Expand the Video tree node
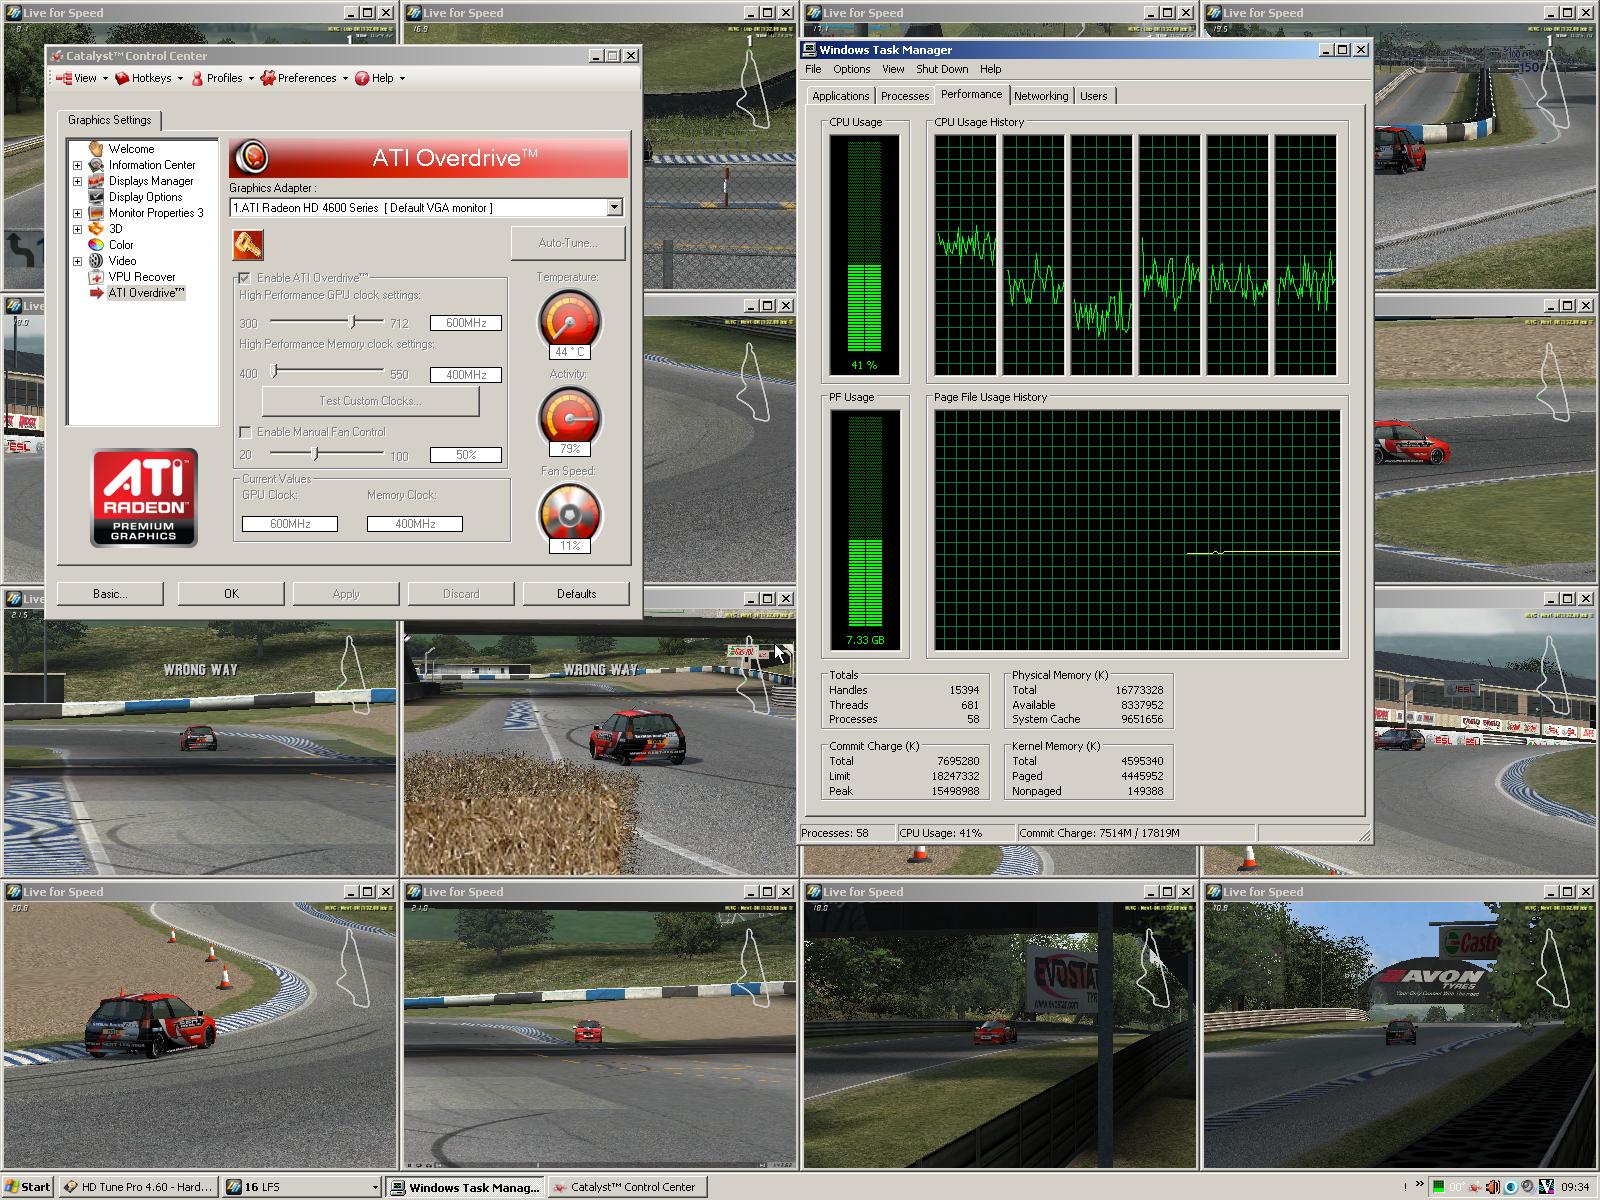Screen dimensions: 1600x1200 pos(77,261)
